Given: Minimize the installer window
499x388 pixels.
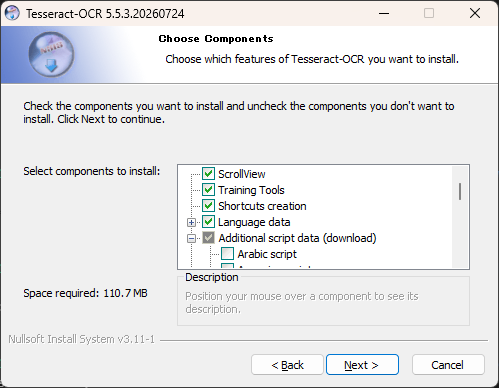Looking at the screenshot, I should 384,13.
